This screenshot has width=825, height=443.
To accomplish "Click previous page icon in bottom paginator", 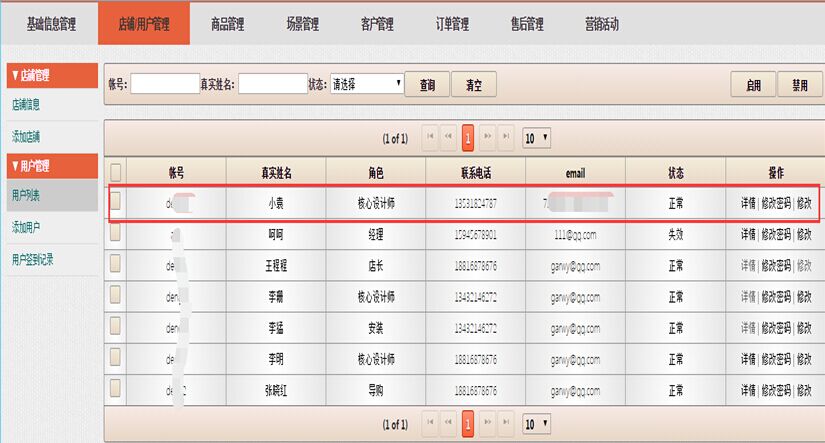I will [449, 424].
